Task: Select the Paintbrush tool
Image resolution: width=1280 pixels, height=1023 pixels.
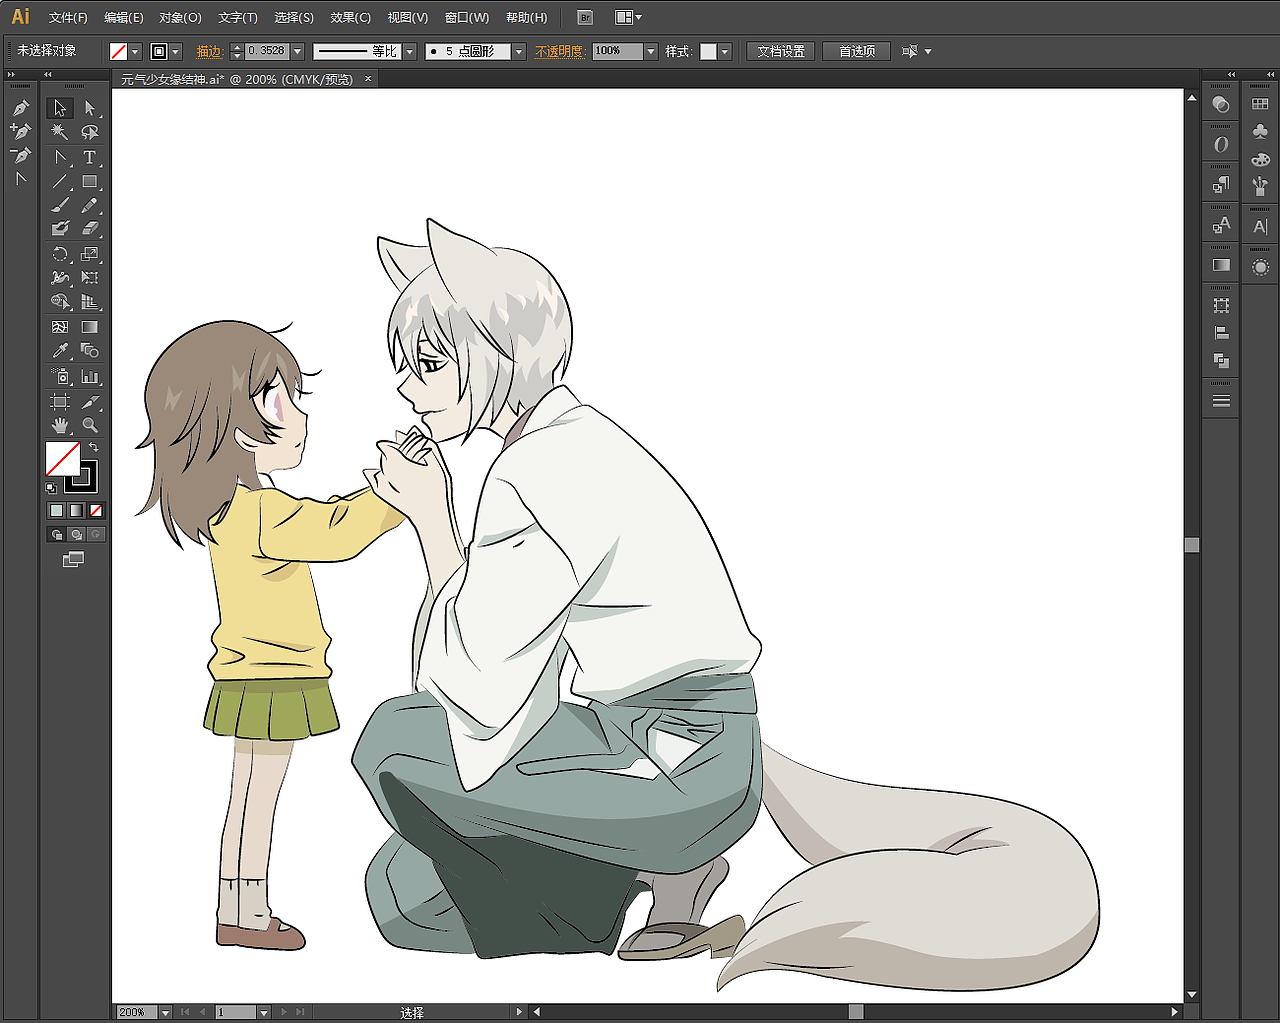Action: coord(60,205)
